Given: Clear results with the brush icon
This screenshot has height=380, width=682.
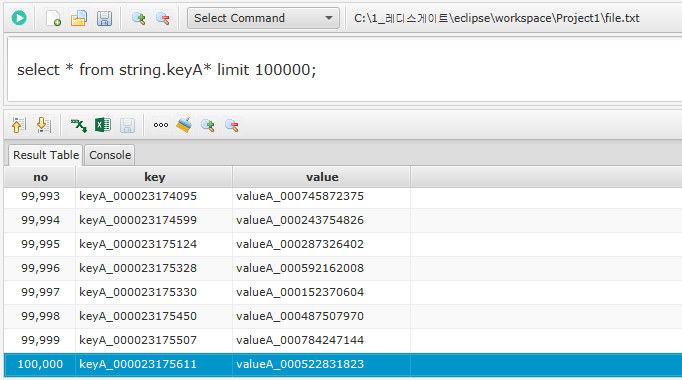Looking at the screenshot, I should [x=184, y=125].
